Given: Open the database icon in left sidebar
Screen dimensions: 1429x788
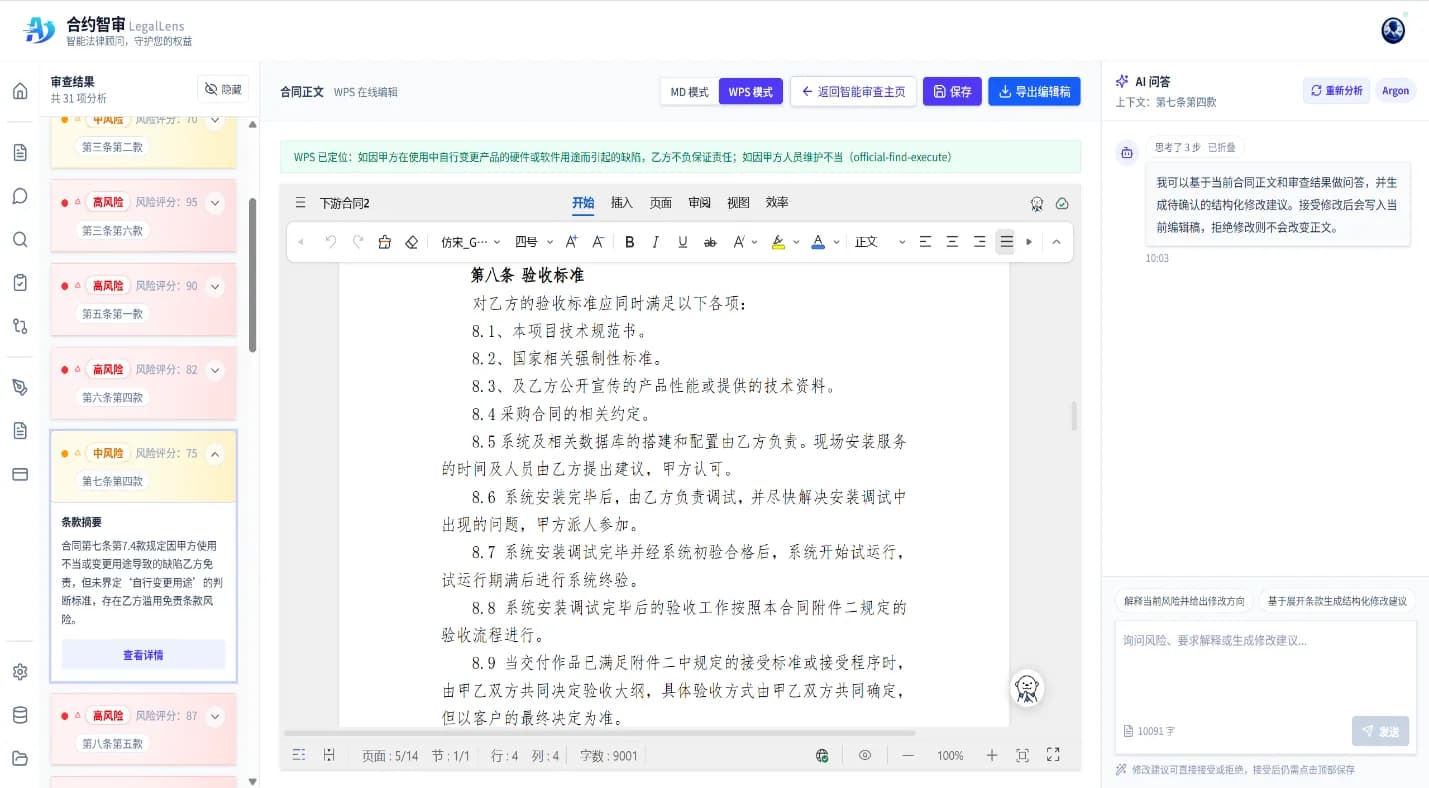Looking at the screenshot, I should click(x=20, y=715).
